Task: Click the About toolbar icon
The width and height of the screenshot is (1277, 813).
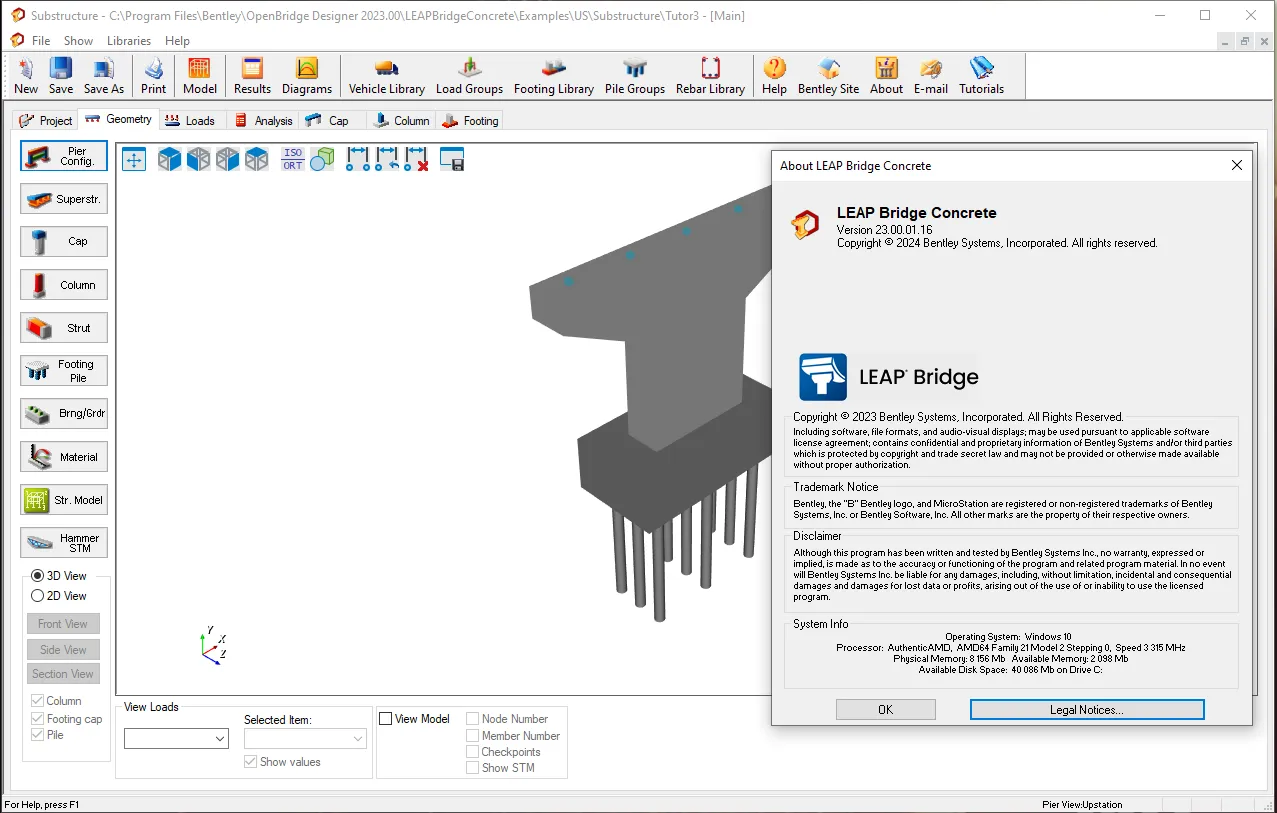Action: (x=886, y=76)
